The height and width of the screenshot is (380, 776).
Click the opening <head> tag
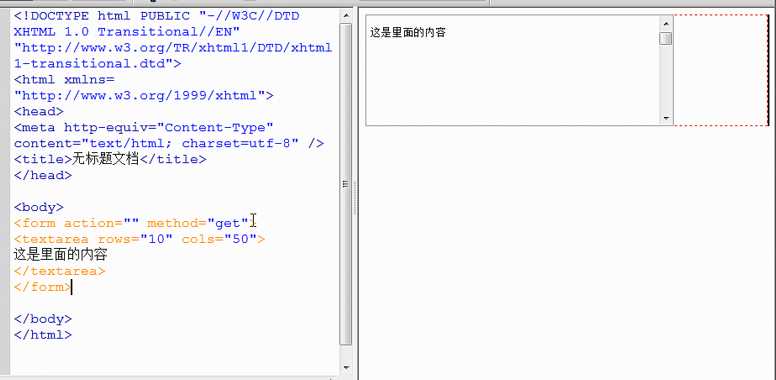pyautogui.click(x=39, y=111)
